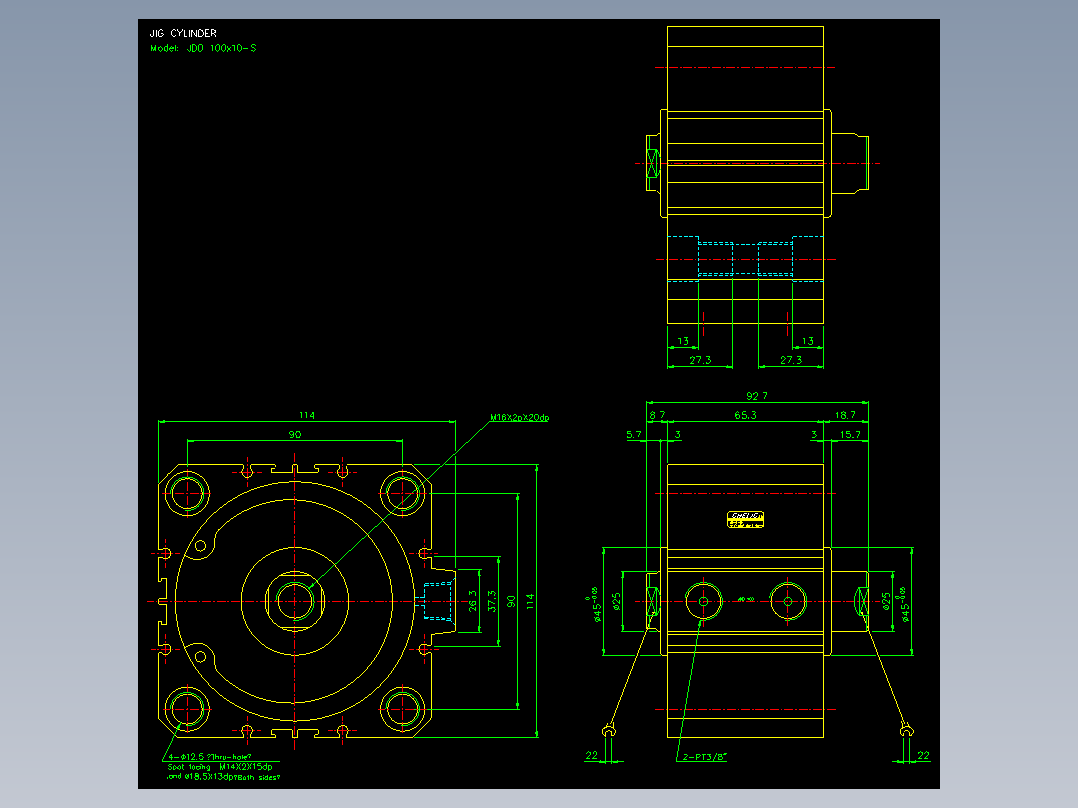Click the "65.3" body length dimension
This screenshot has width=1078, height=808.
click(x=745, y=415)
